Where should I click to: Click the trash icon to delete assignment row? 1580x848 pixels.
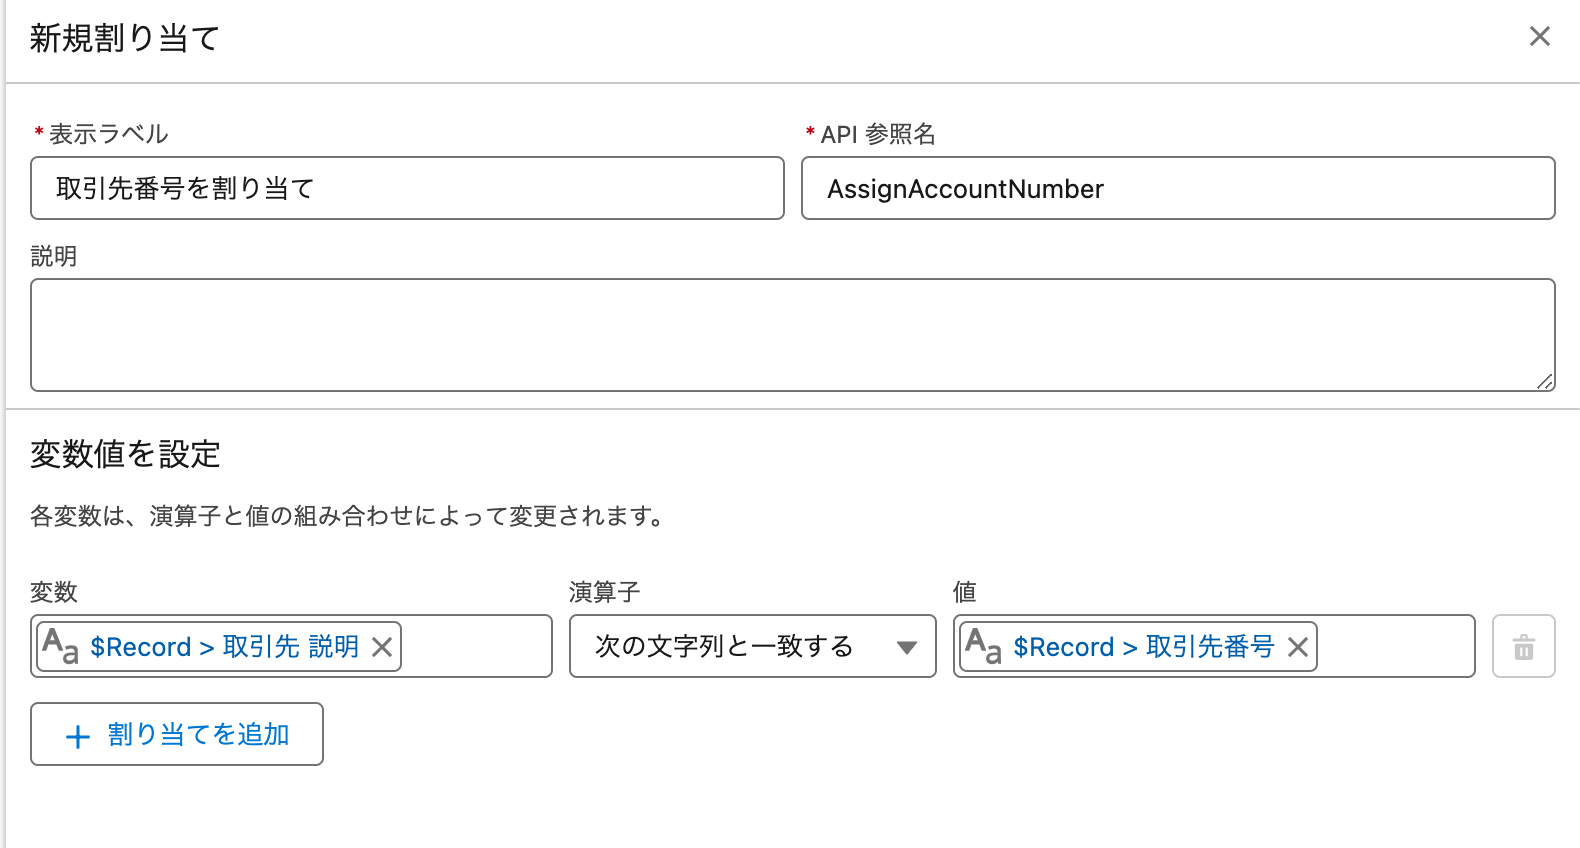pyautogui.click(x=1524, y=646)
